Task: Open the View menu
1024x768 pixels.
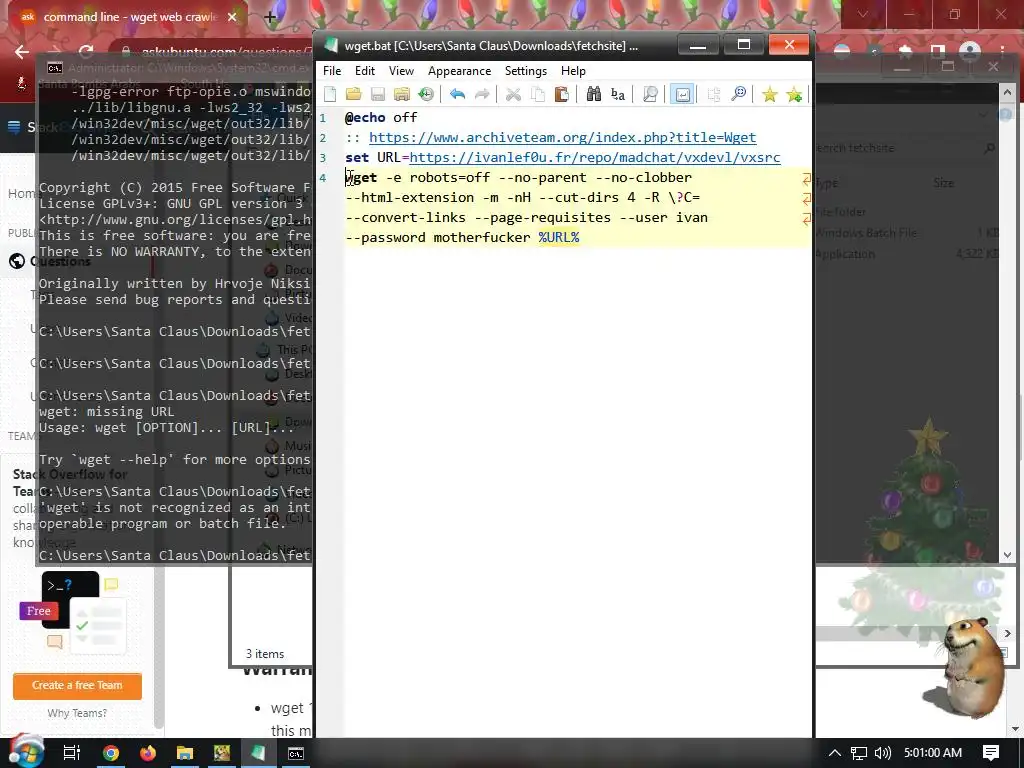Action: tap(401, 71)
